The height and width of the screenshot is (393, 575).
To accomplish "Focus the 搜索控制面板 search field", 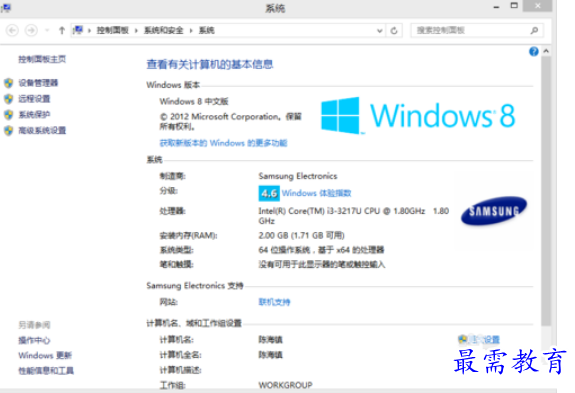I will click(477, 30).
